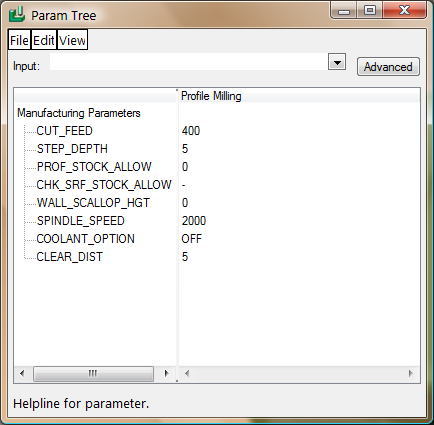Click right scroll arrow of parameter names pane

coord(166,373)
